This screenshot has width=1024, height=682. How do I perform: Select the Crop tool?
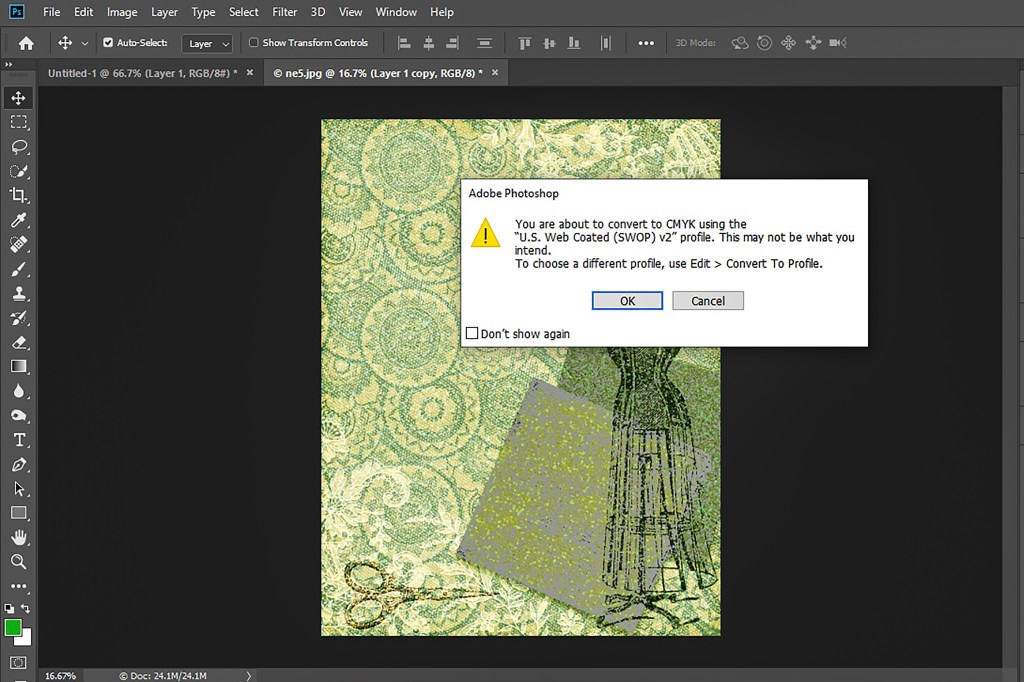click(18, 195)
